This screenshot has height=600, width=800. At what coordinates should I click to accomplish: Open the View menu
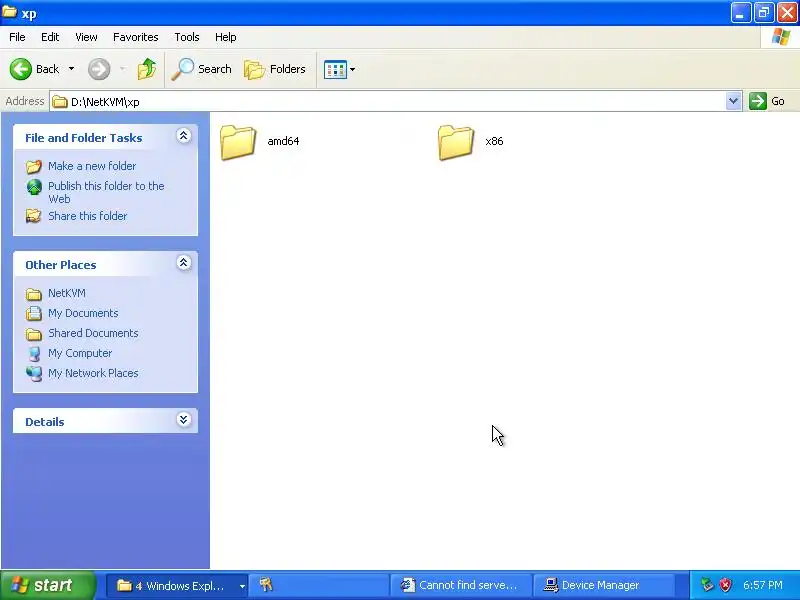86,37
